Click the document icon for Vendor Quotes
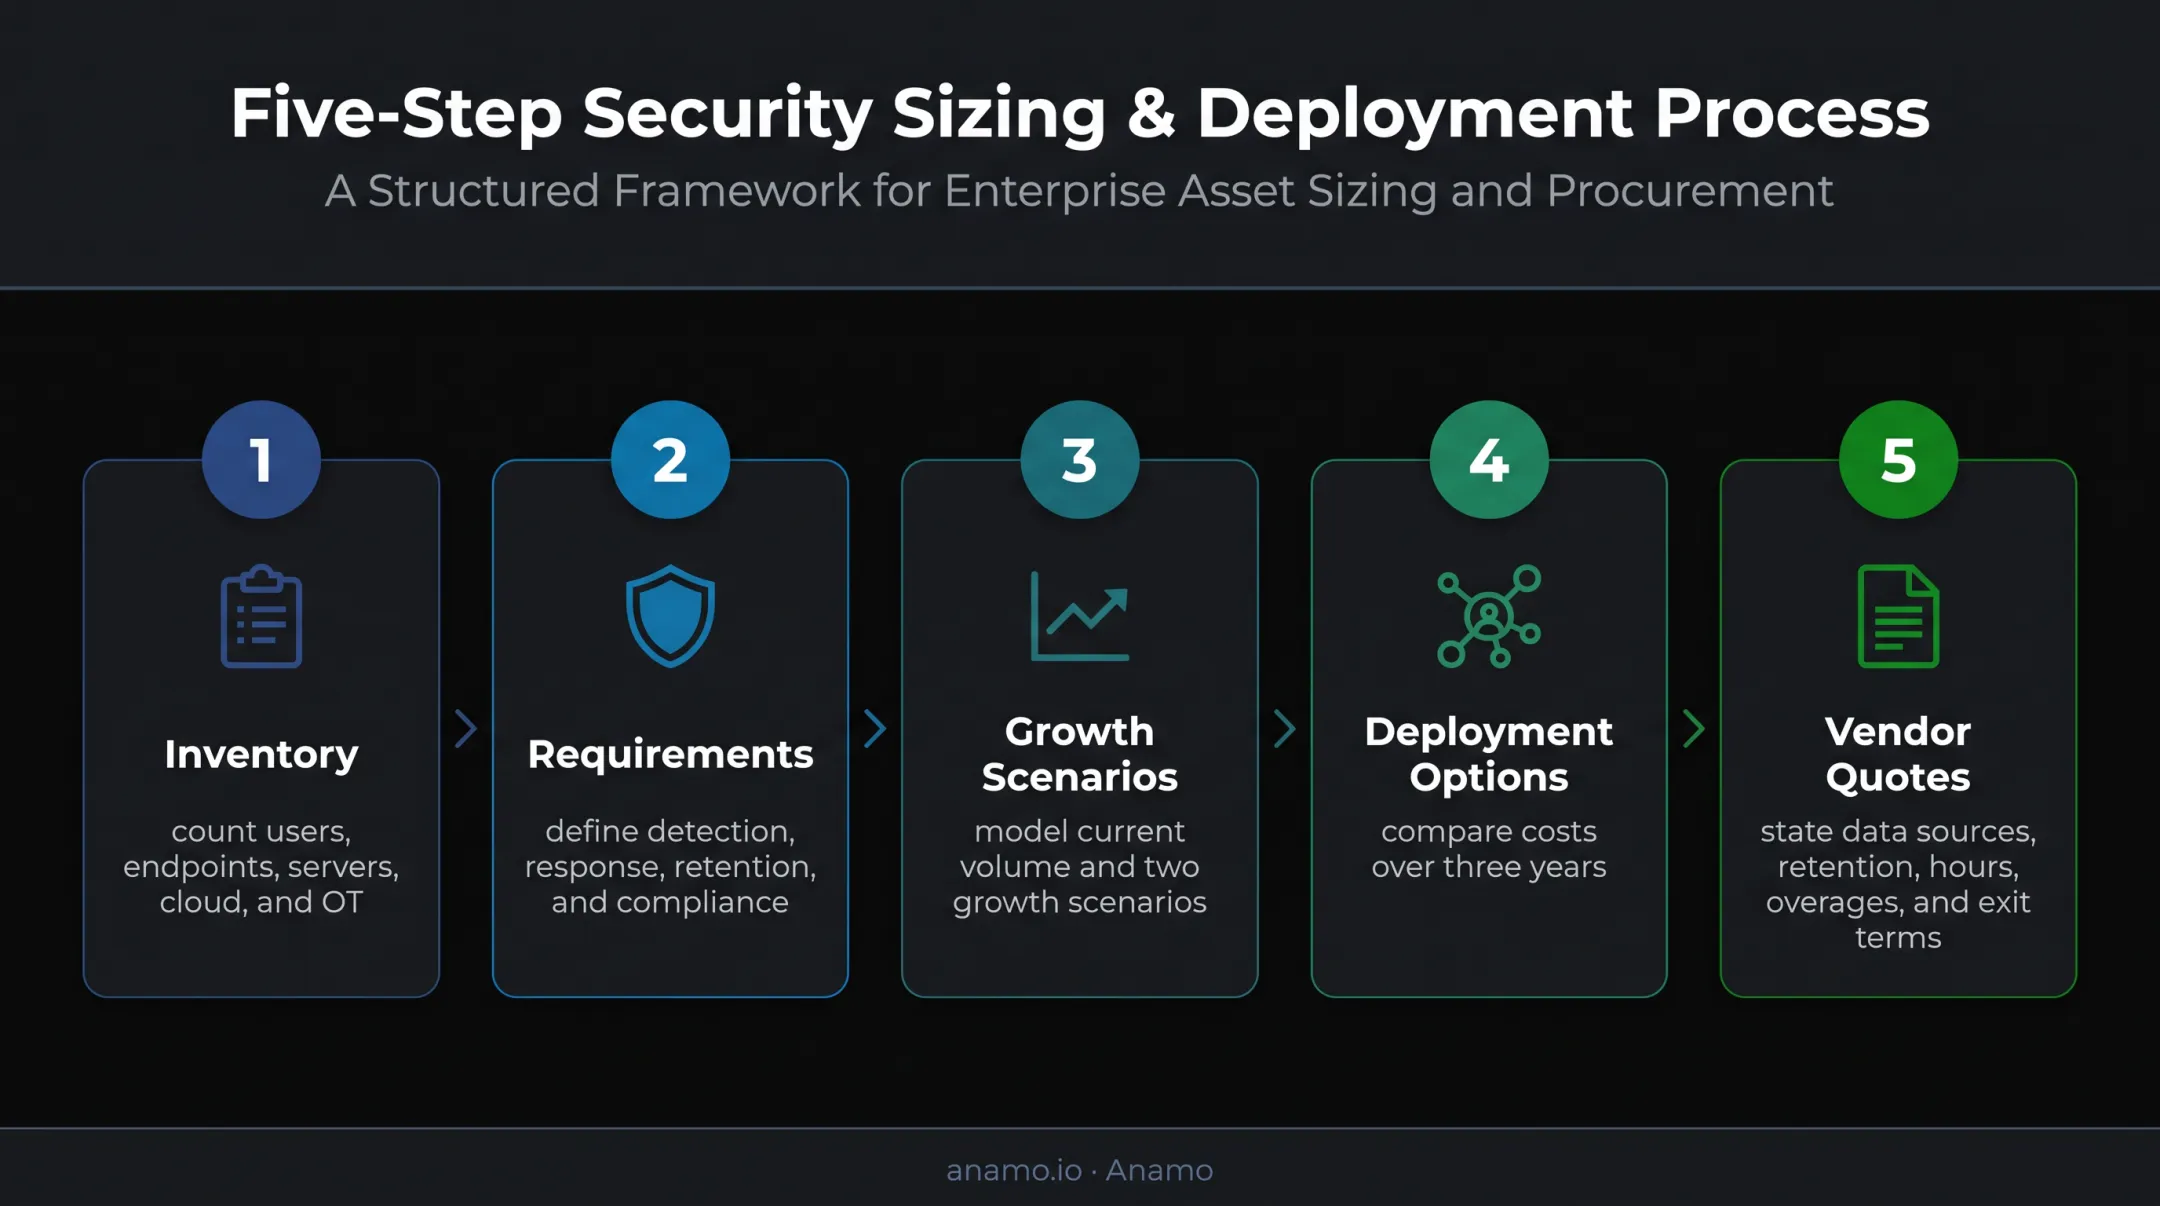This screenshot has width=2160, height=1206. pyautogui.click(x=1898, y=616)
